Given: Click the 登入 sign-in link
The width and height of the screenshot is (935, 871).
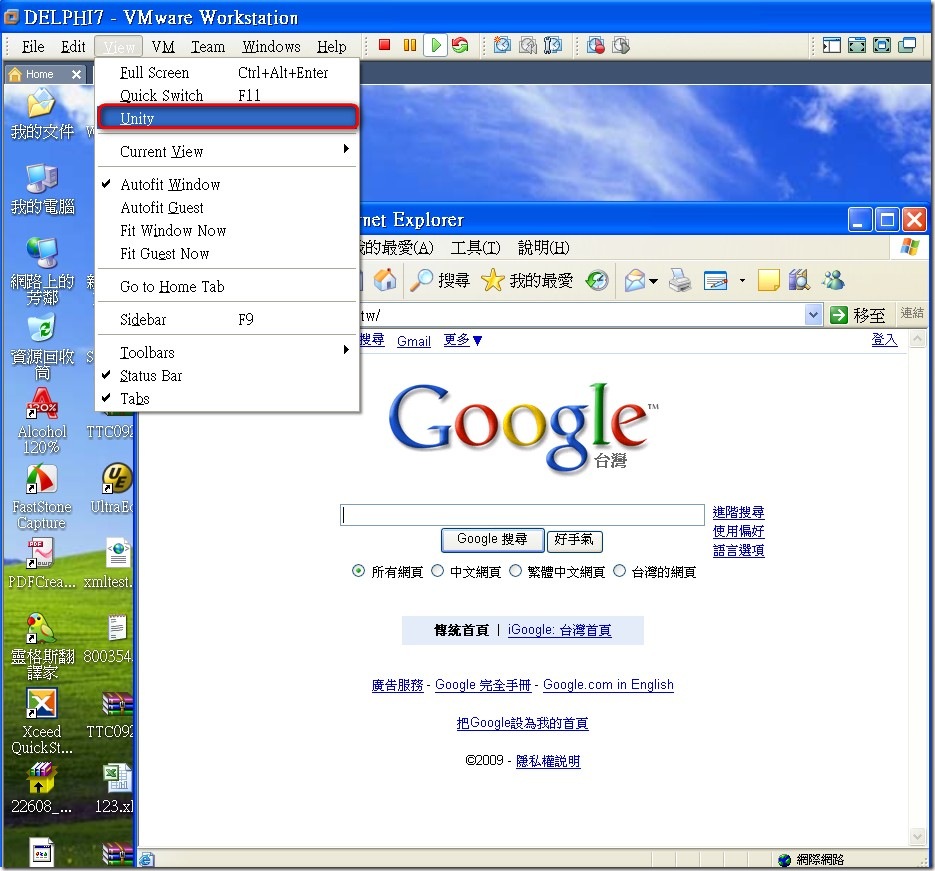Looking at the screenshot, I should [884, 340].
